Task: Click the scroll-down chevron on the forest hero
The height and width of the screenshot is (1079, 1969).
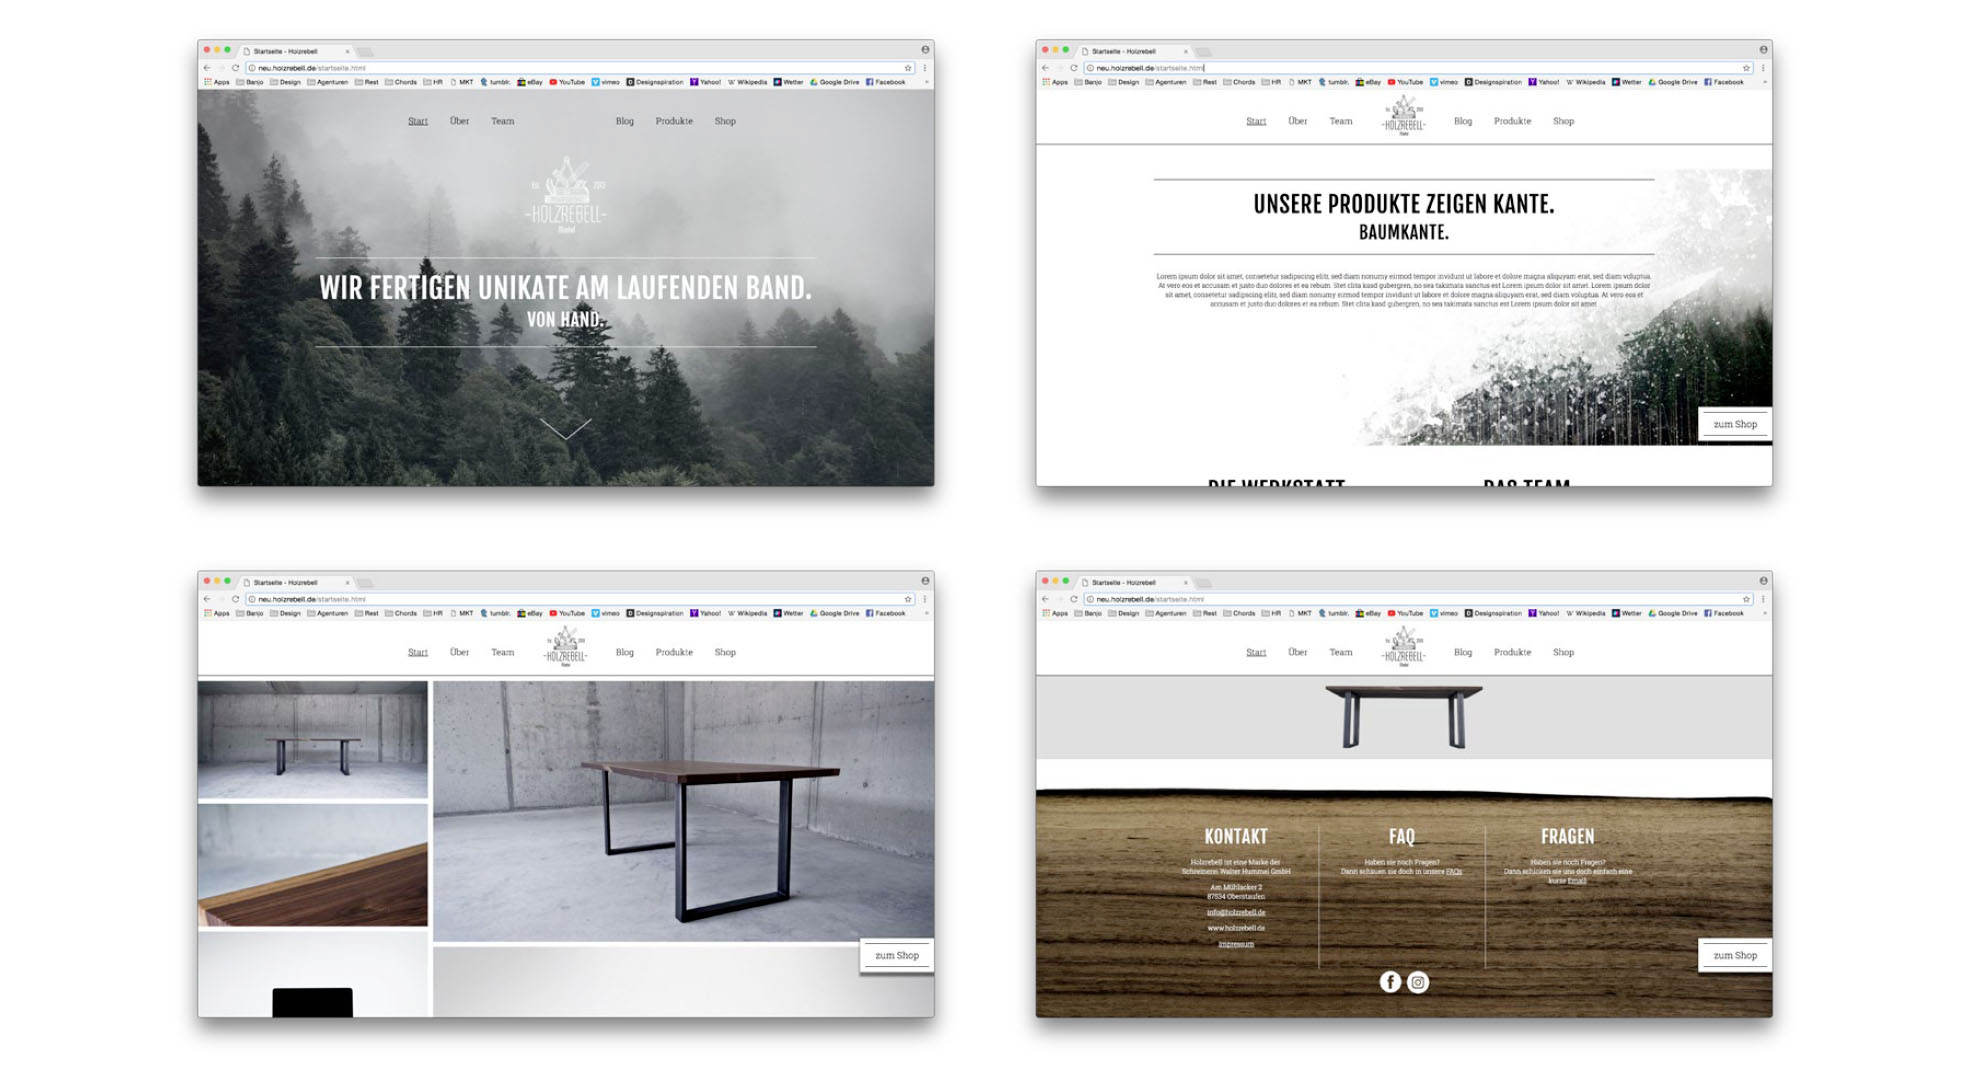Action: (x=566, y=429)
